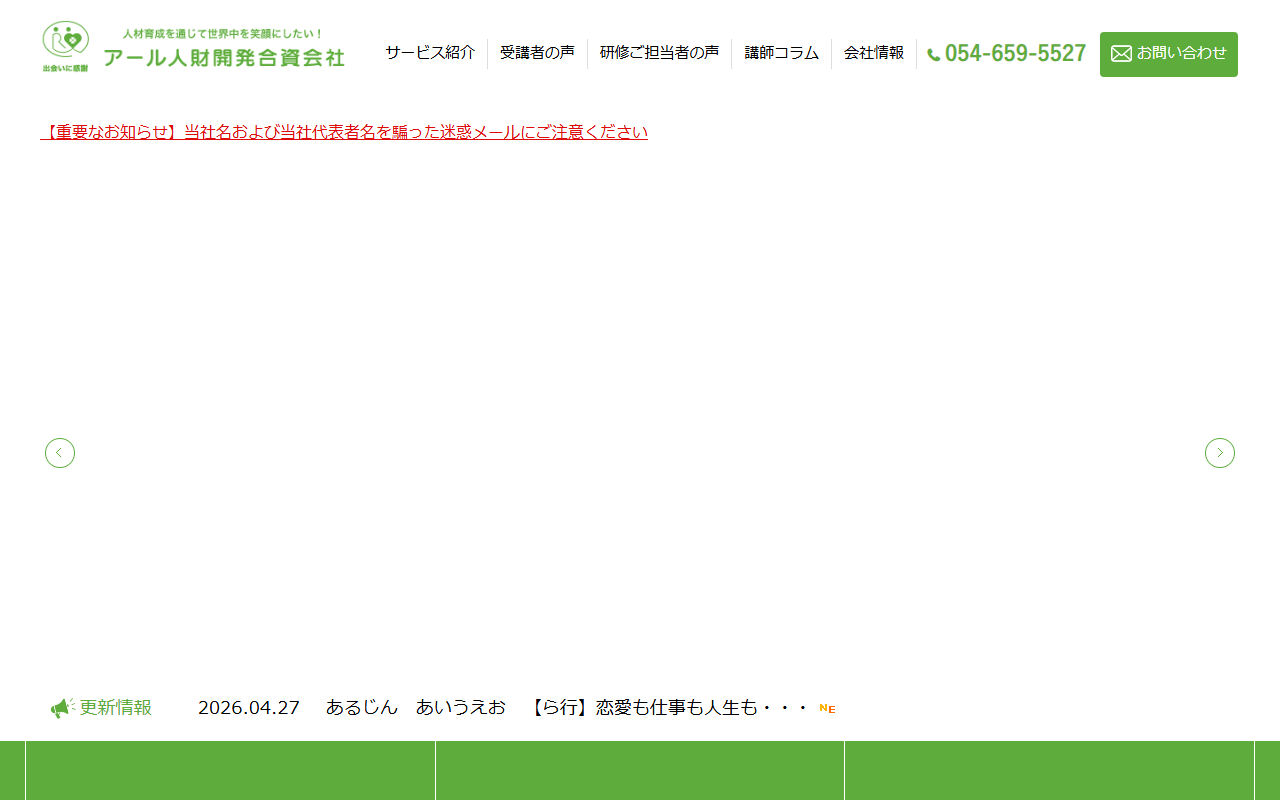The width and height of the screenshot is (1280, 800).
Task: Click the アール人財開発合資会社 company logo
Action: [x=193, y=48]
